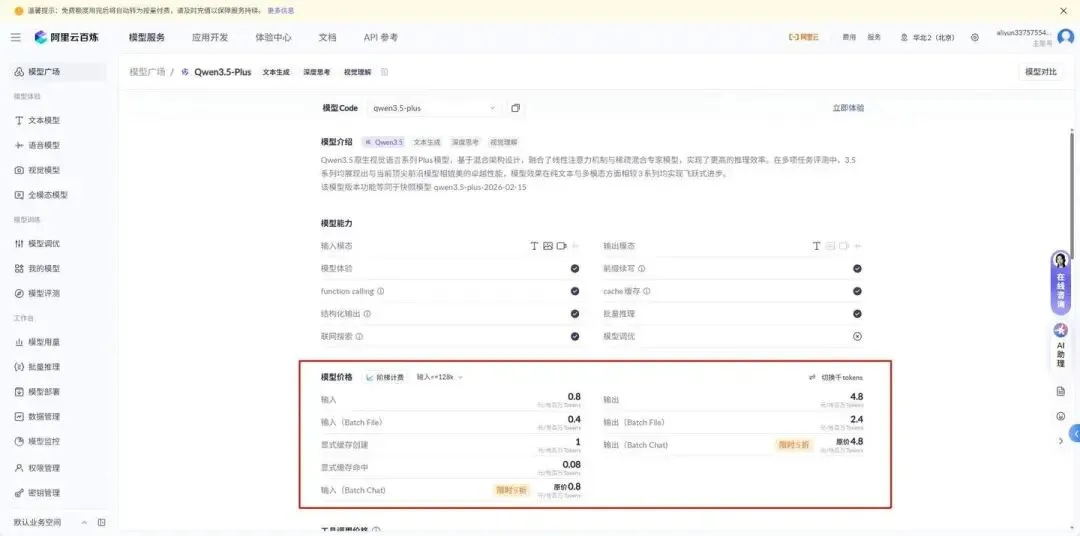This screenshot has height=536, width=1080.
Task: Click the info icon beside 工具调用价格
Action: pos(376,530)
